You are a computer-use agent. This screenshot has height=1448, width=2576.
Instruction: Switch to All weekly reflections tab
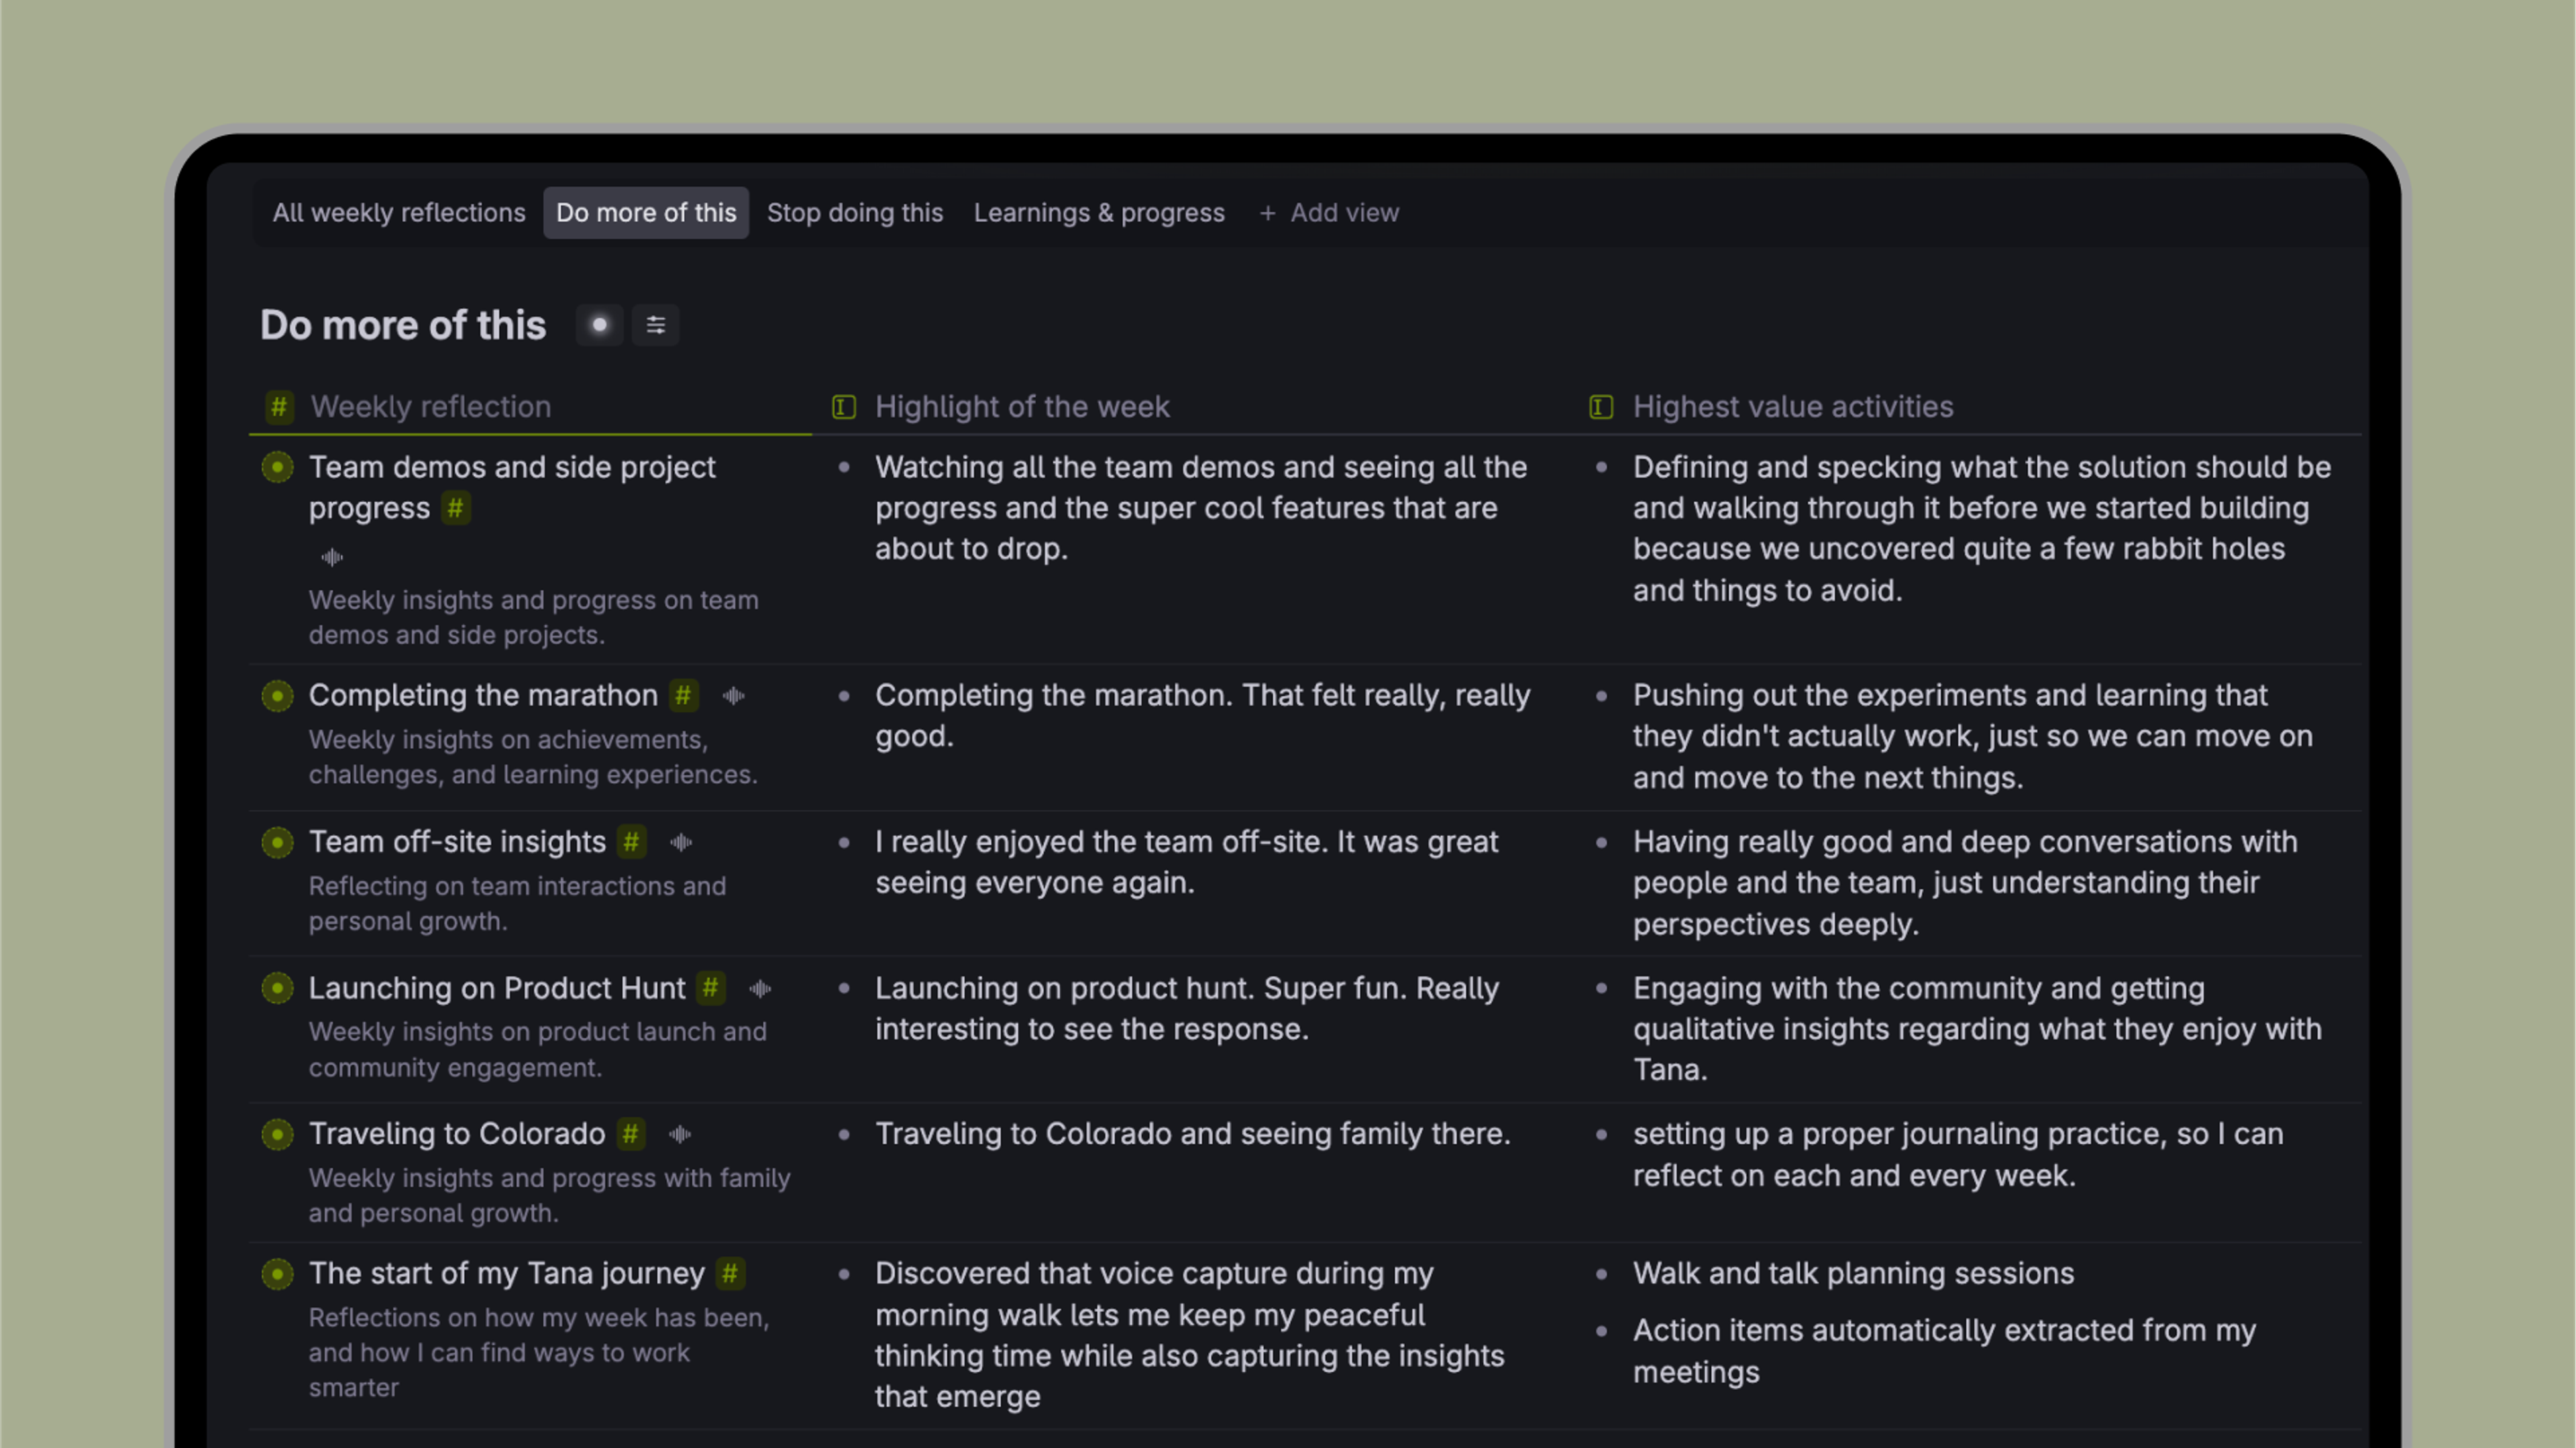point(398,213)
